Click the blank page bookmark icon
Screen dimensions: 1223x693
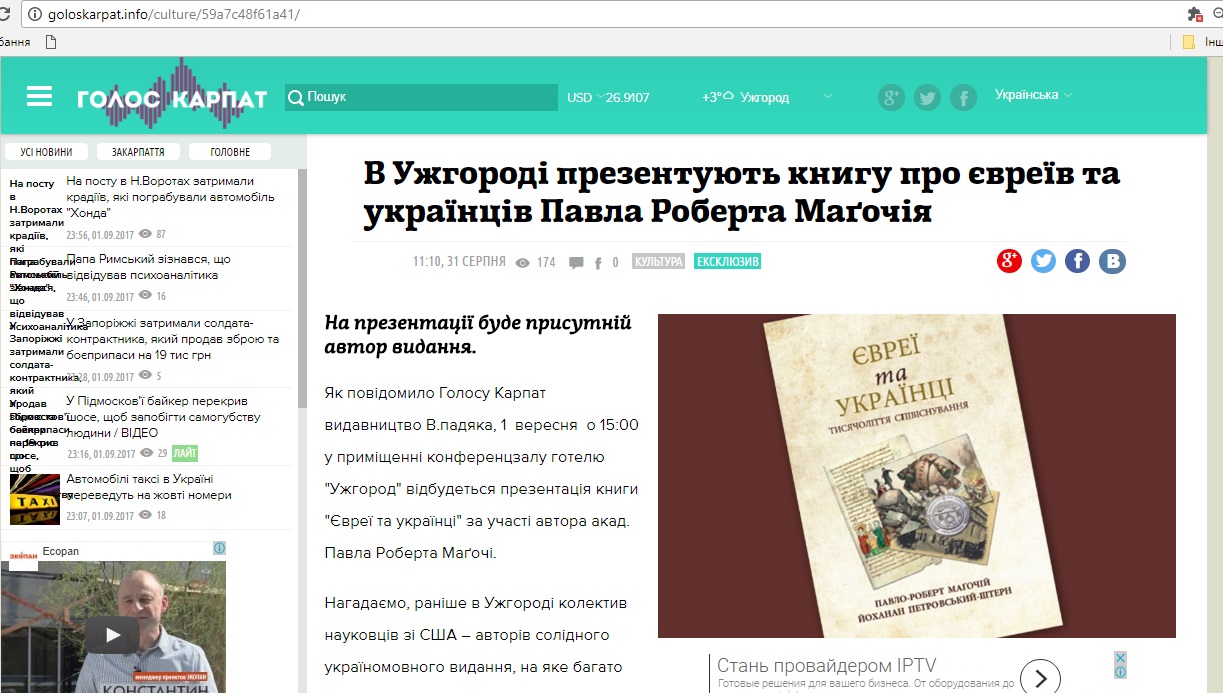click(51, 42)
